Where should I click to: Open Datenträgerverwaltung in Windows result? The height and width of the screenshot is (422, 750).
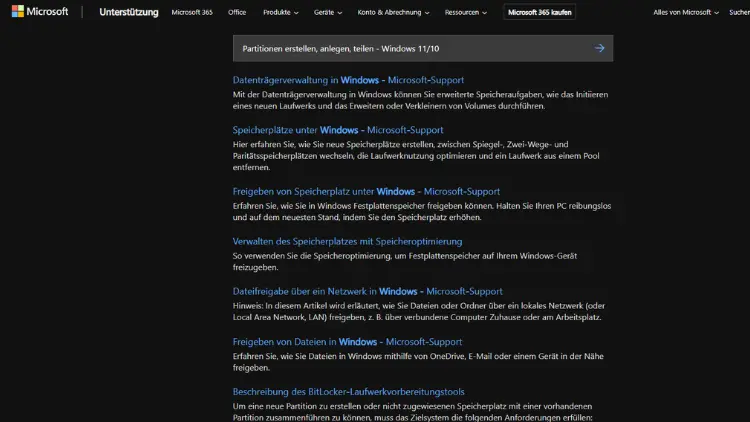tap(348, 80)
